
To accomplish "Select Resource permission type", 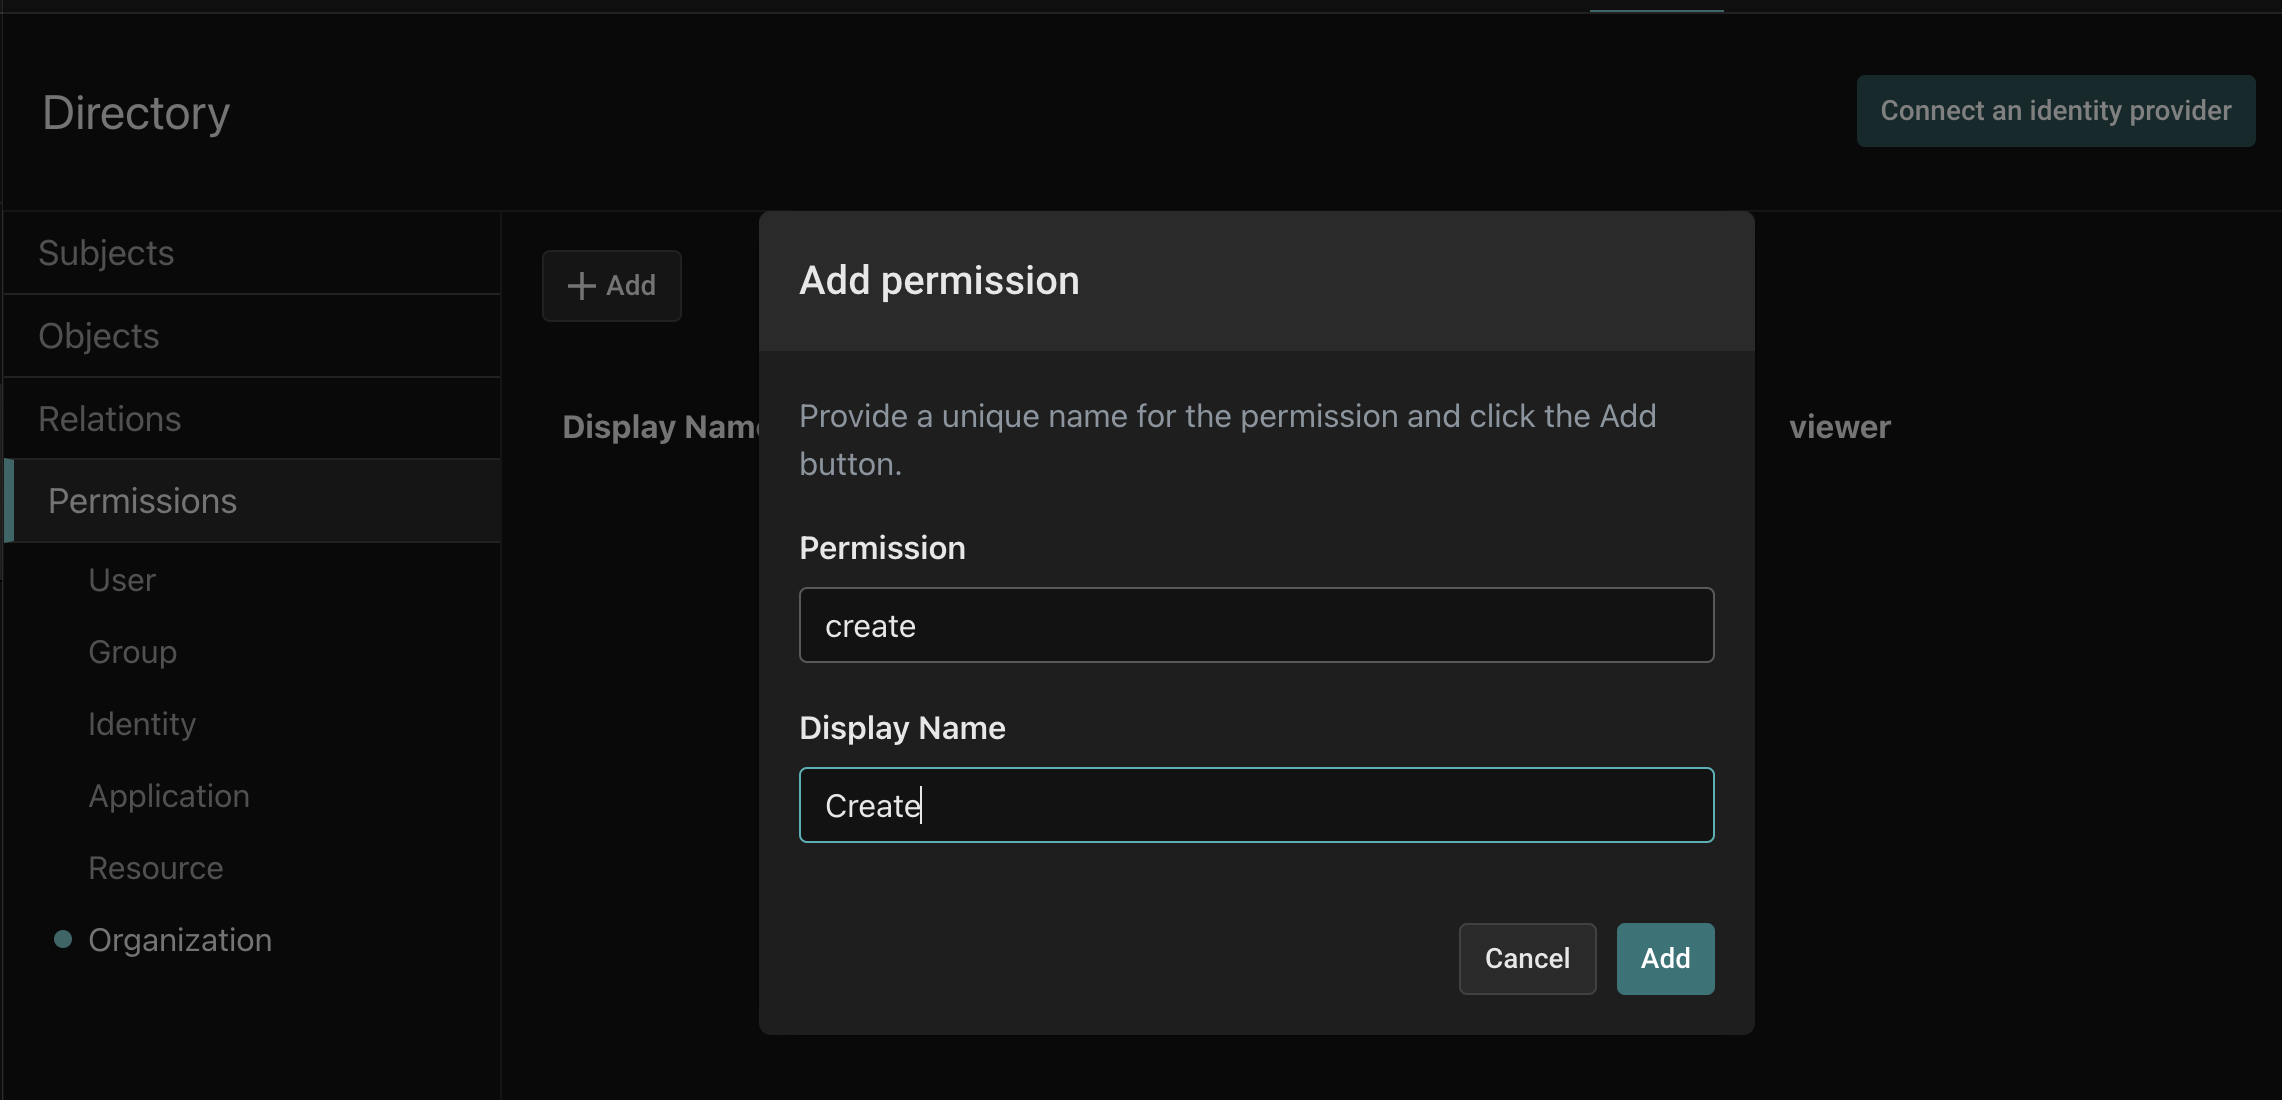I will (x=155, y=868).
